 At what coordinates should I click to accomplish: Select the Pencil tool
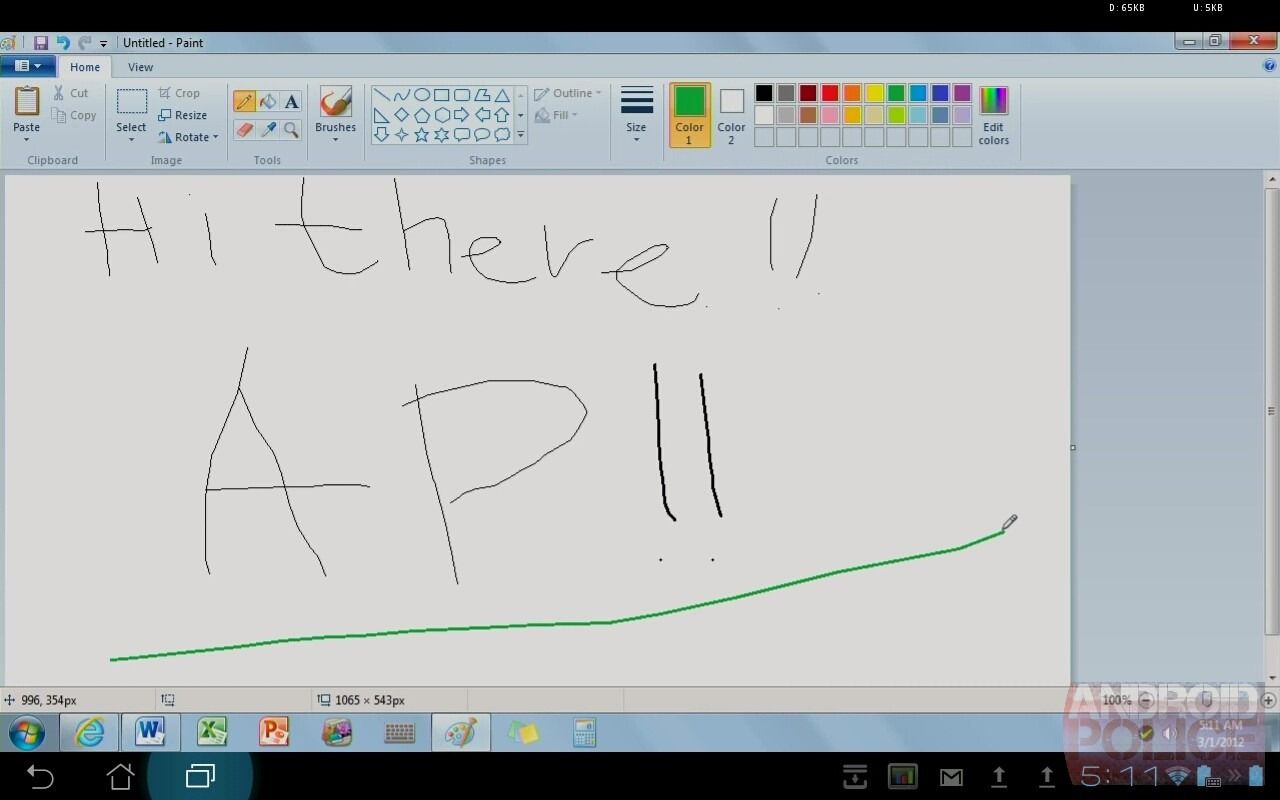(244, 101)
